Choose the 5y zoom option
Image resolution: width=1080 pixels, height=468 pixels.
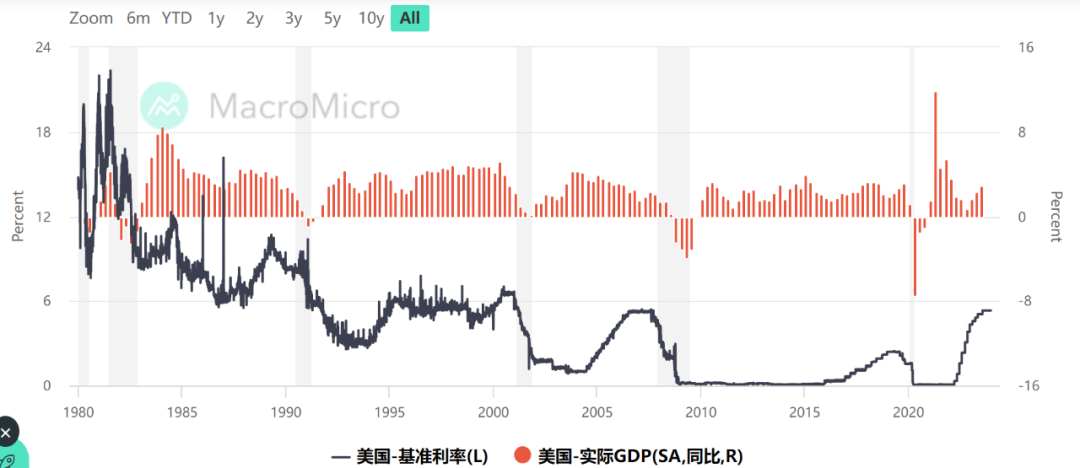coord(333,19)
